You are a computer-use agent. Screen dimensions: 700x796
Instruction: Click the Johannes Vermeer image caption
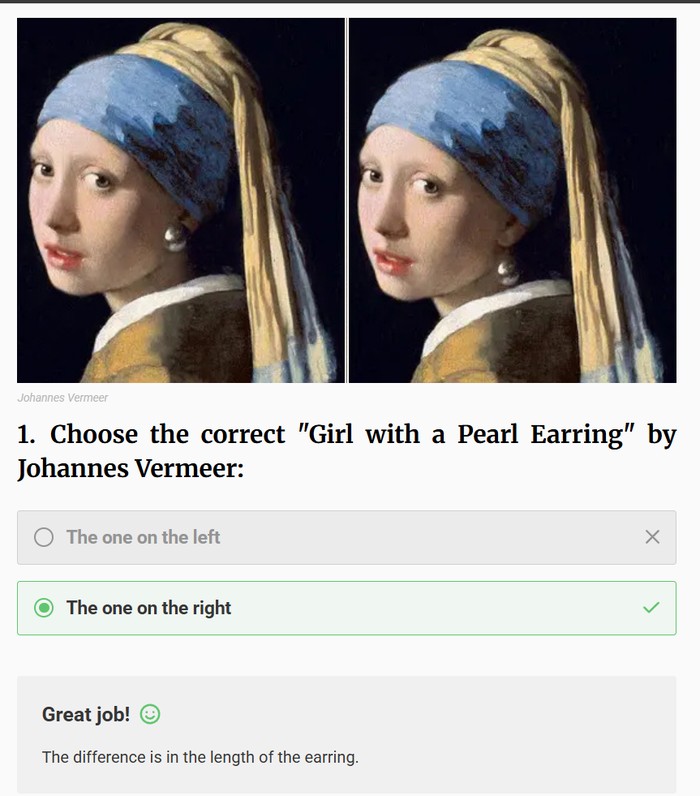coord(62,397)
